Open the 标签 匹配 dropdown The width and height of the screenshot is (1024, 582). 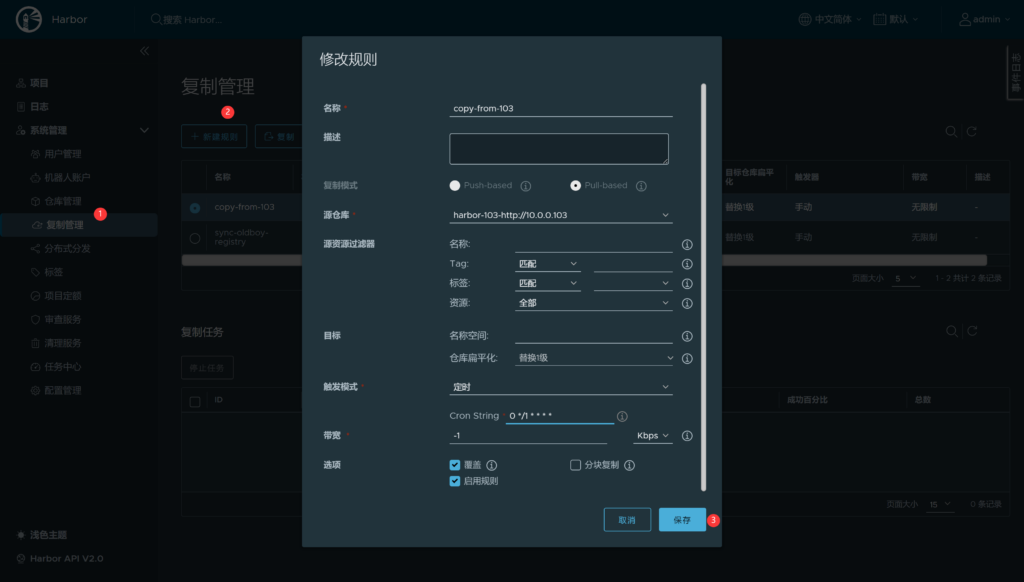click(x=547, y=283)
